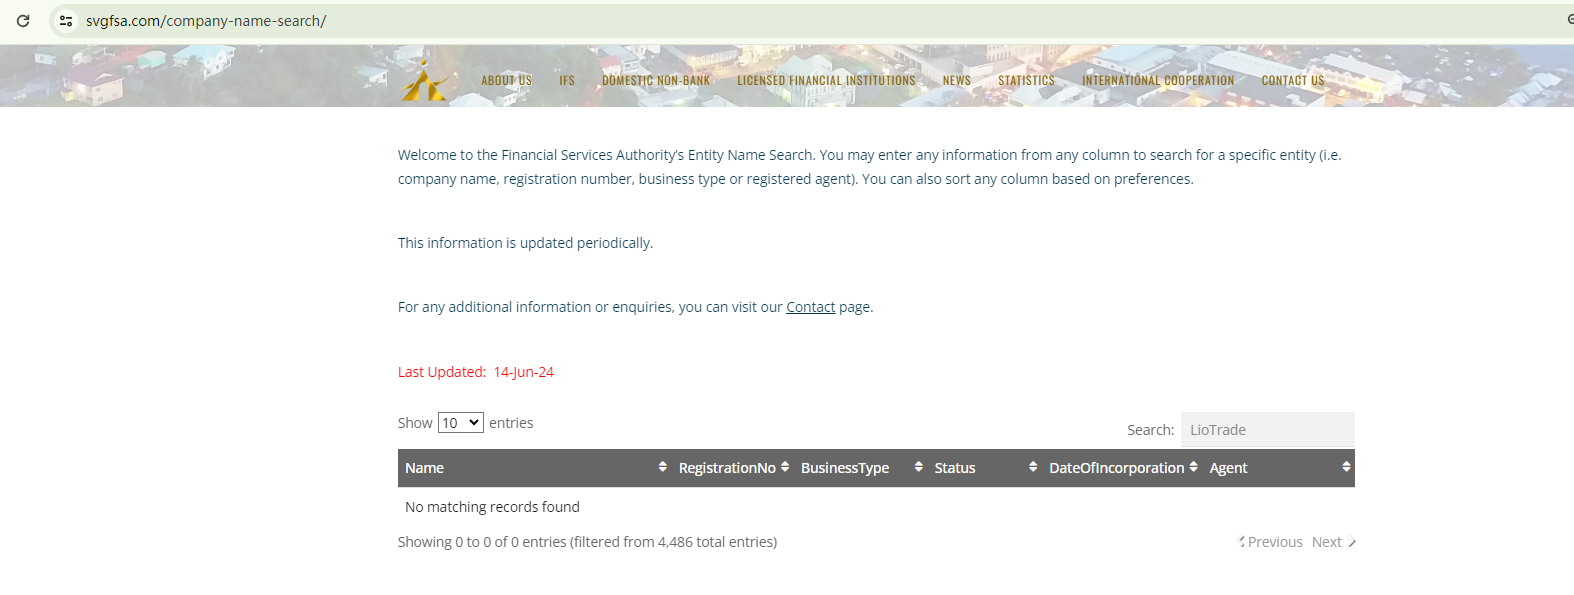Click the 'Last Updated: 14-Jun-24' text
Viewport: 1574px width, 595px height.
(x=476, y=372)
